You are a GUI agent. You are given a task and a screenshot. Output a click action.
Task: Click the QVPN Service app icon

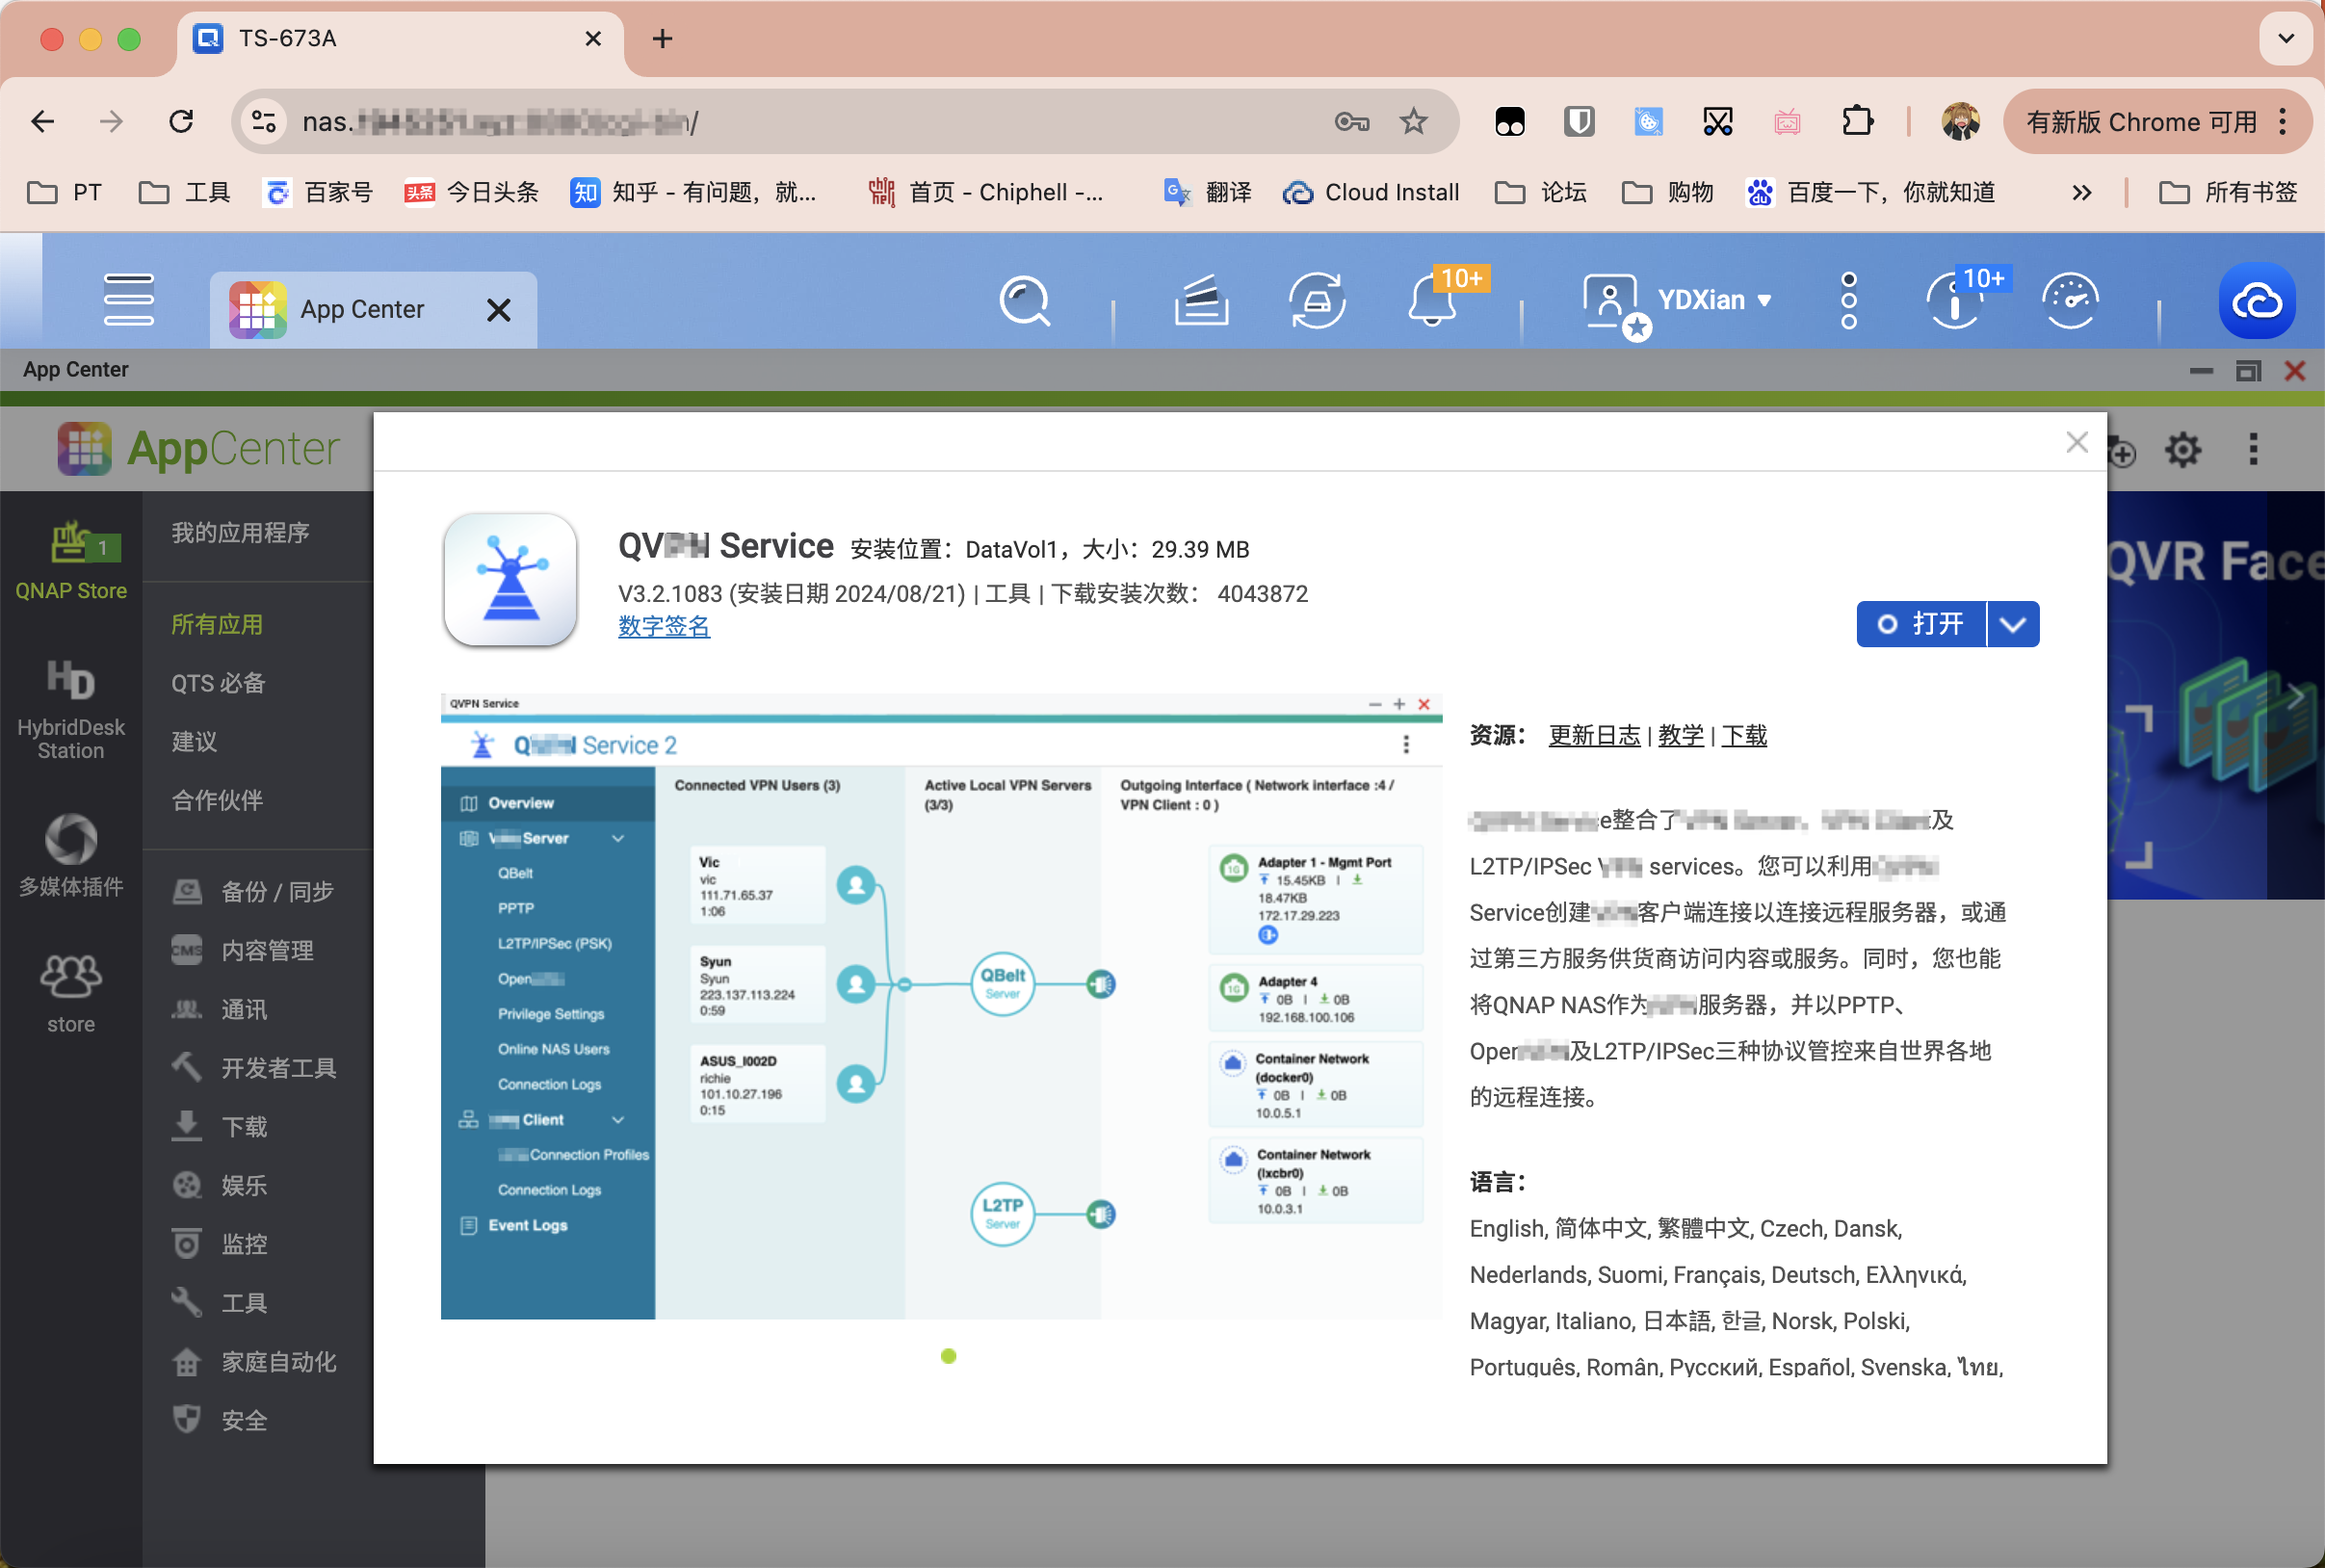click(510, 580)
